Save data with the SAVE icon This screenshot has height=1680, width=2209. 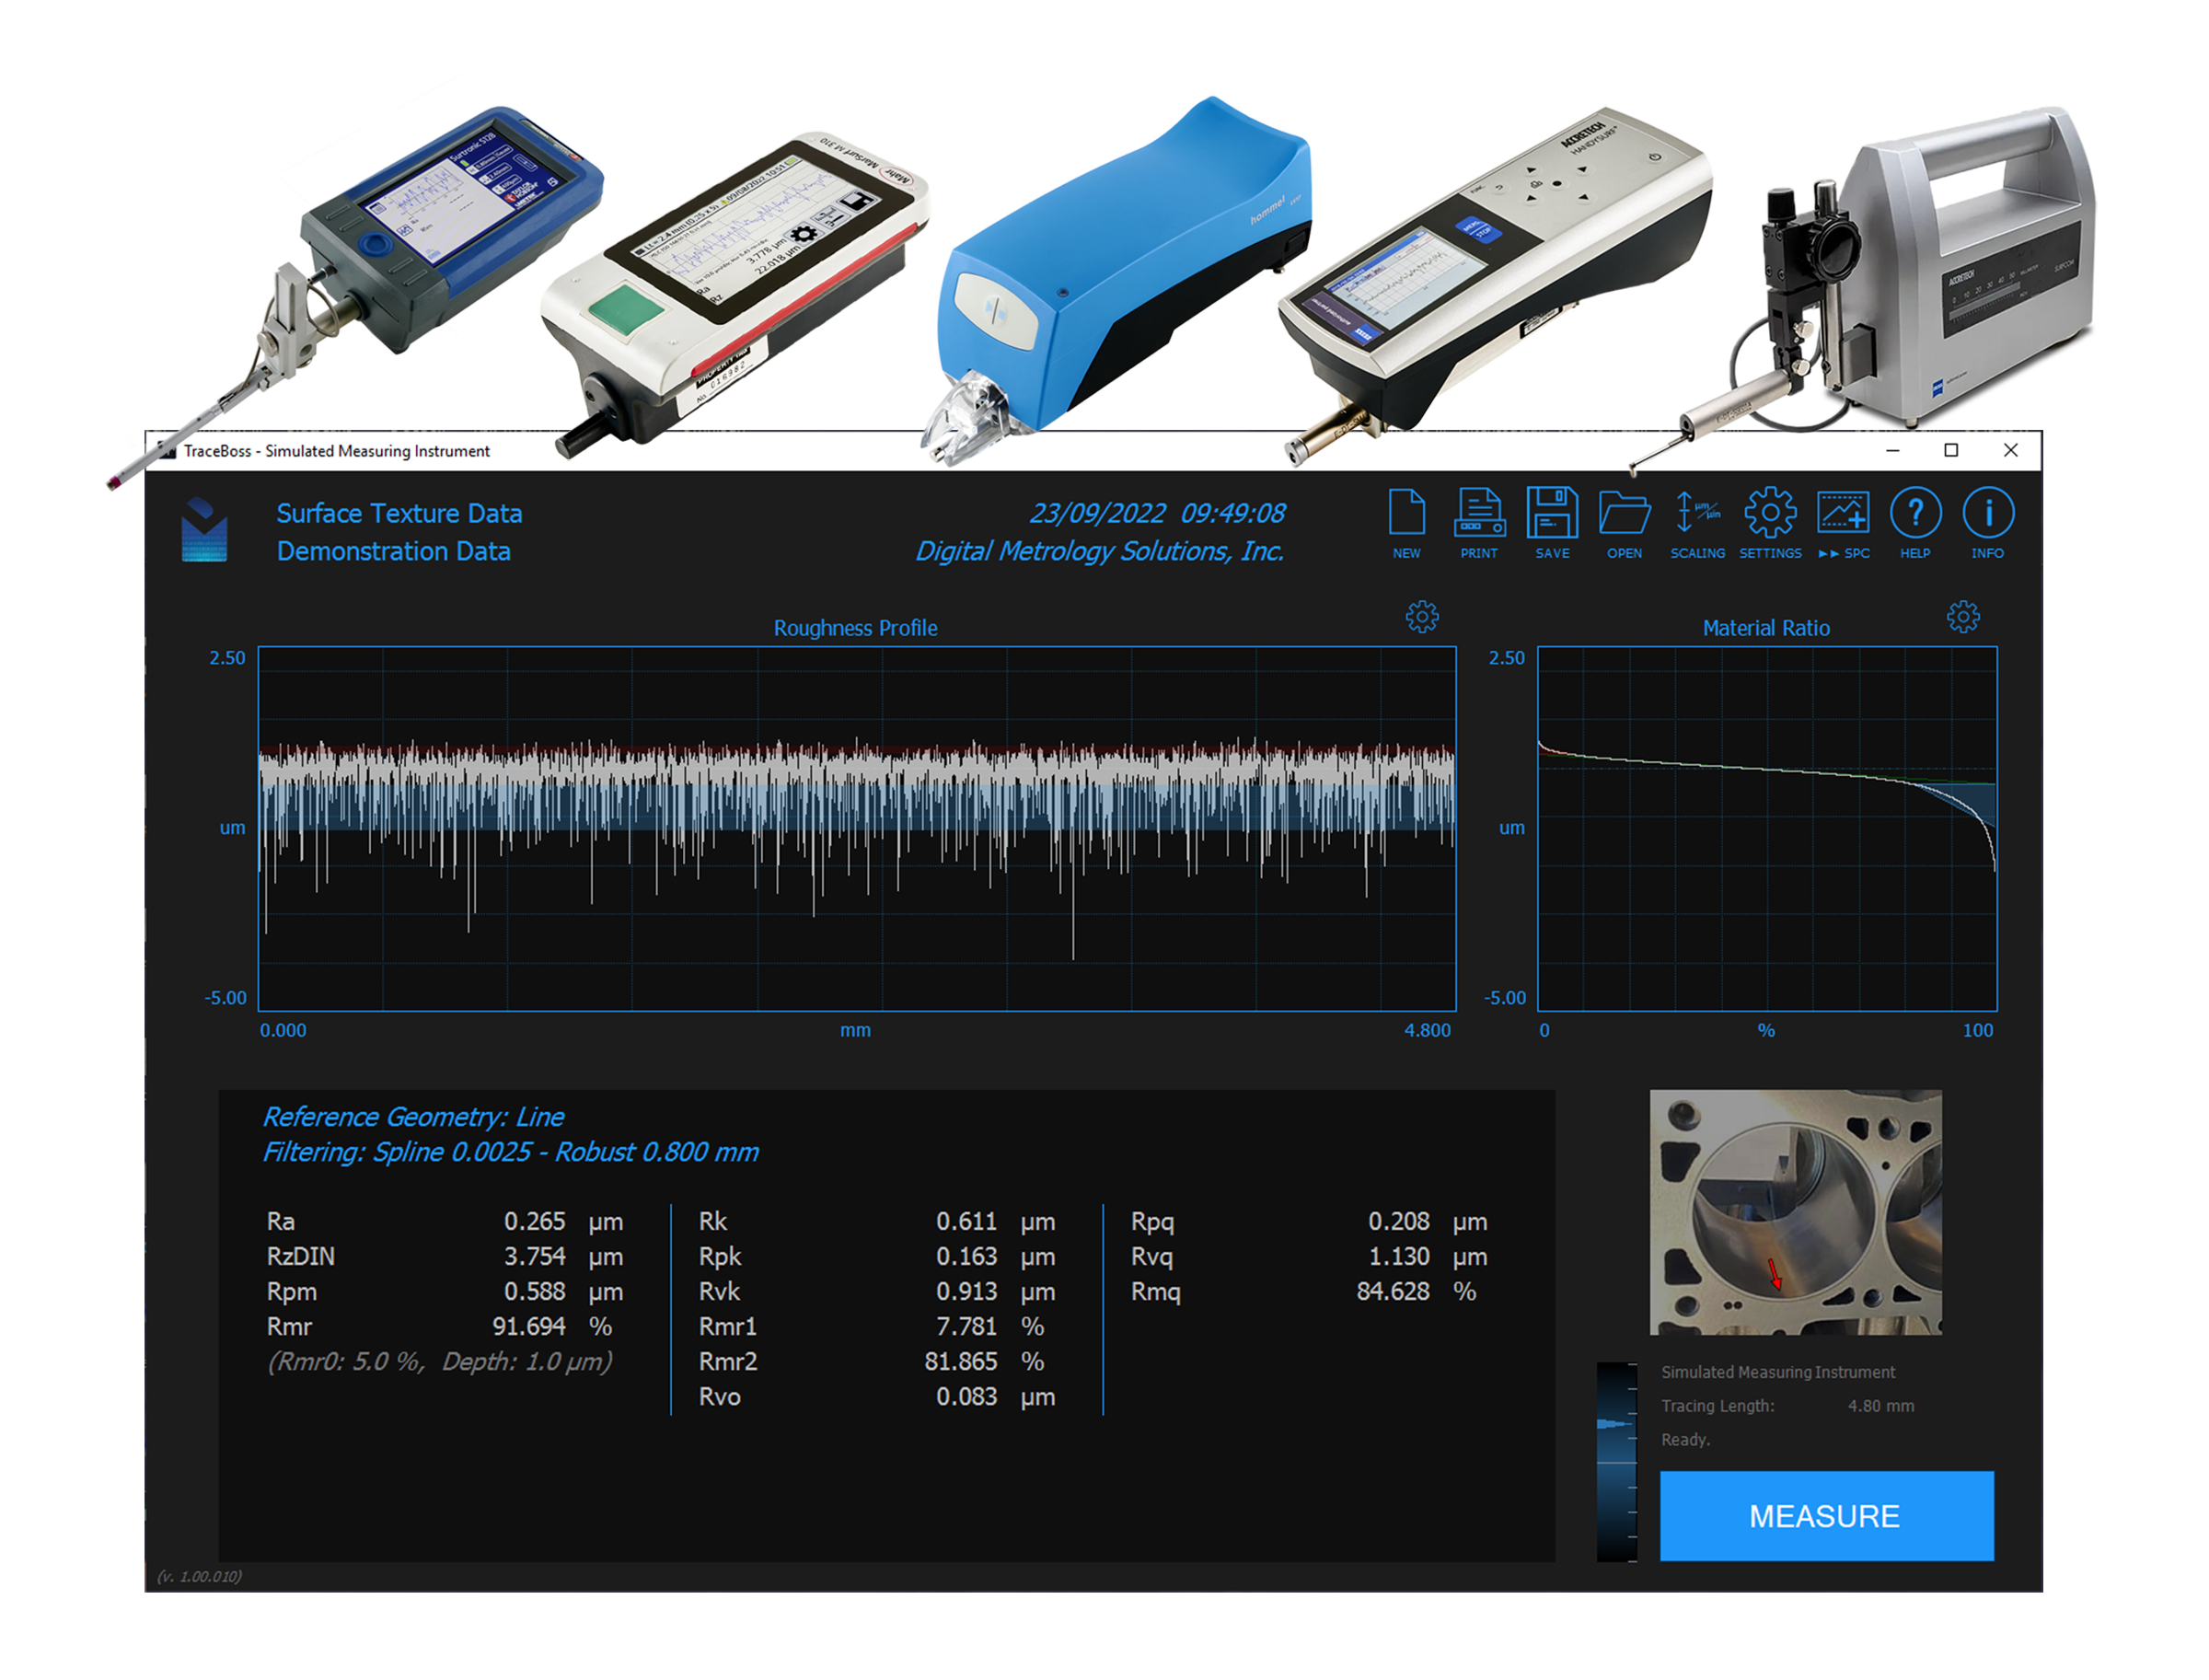tap(1551, 514)
